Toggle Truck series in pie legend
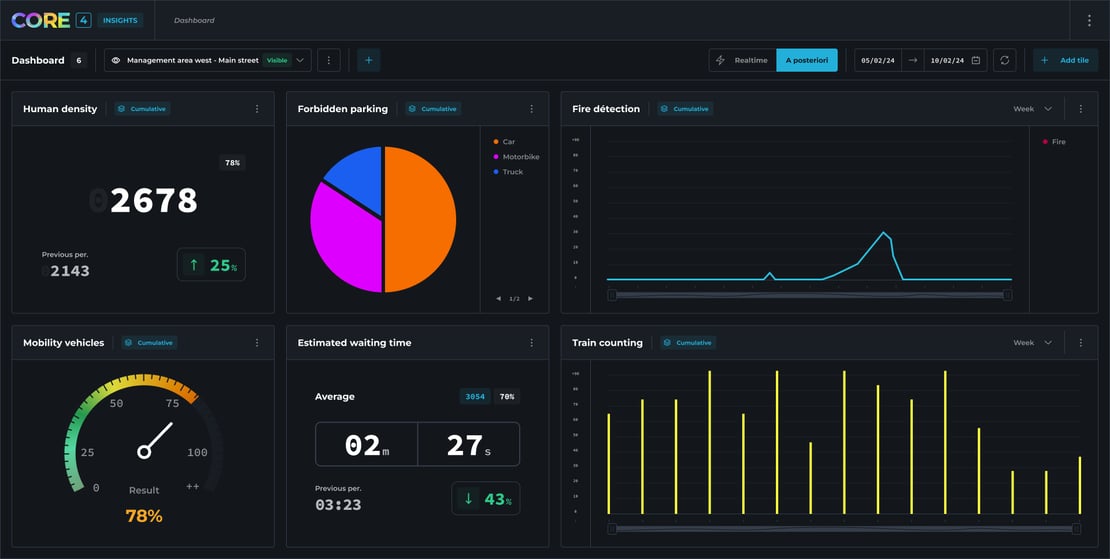Viewport: 1110px width, 559px height. (508, 172)
